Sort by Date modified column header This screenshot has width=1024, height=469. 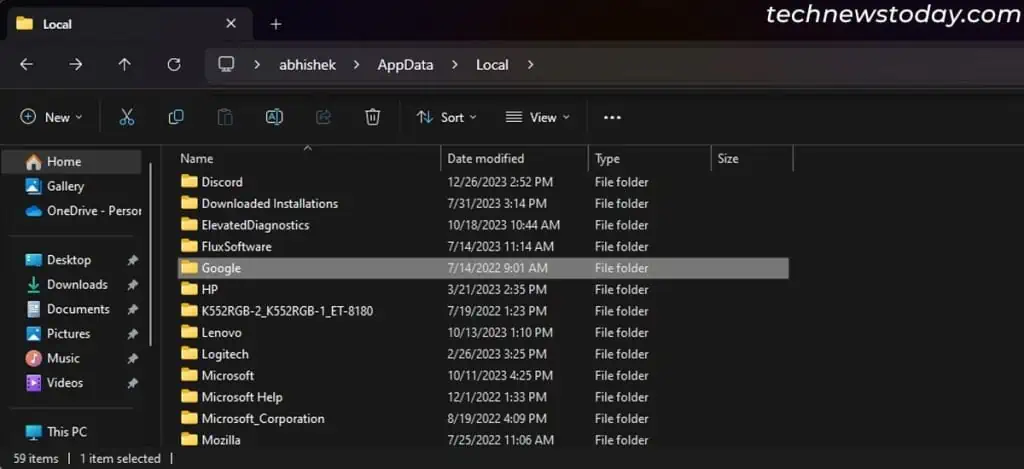pyautogui.click(x=486, y=158)
